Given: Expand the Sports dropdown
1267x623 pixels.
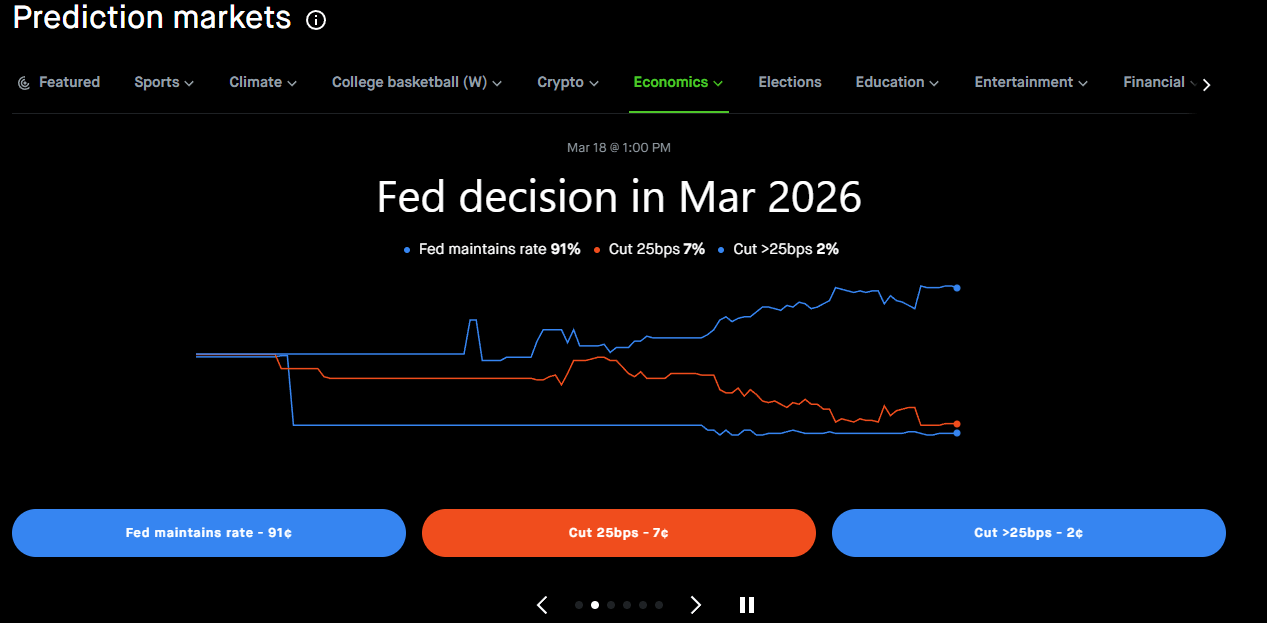Looking at the screenshot, I should [164, 82].
